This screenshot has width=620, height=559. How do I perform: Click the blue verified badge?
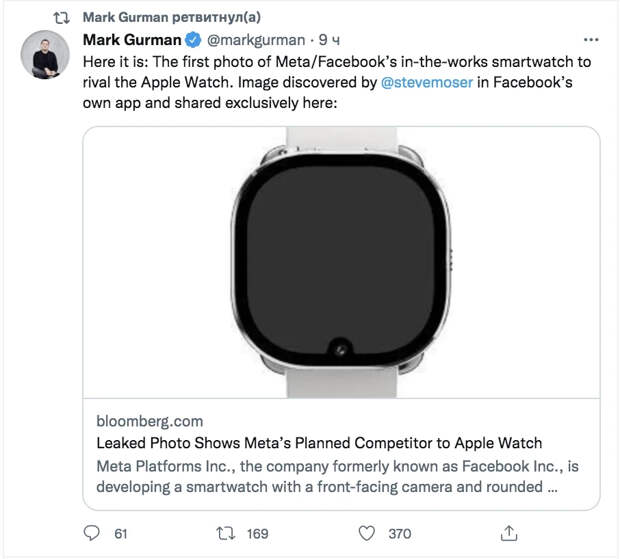pyautogui.click(x=193, y=40)
